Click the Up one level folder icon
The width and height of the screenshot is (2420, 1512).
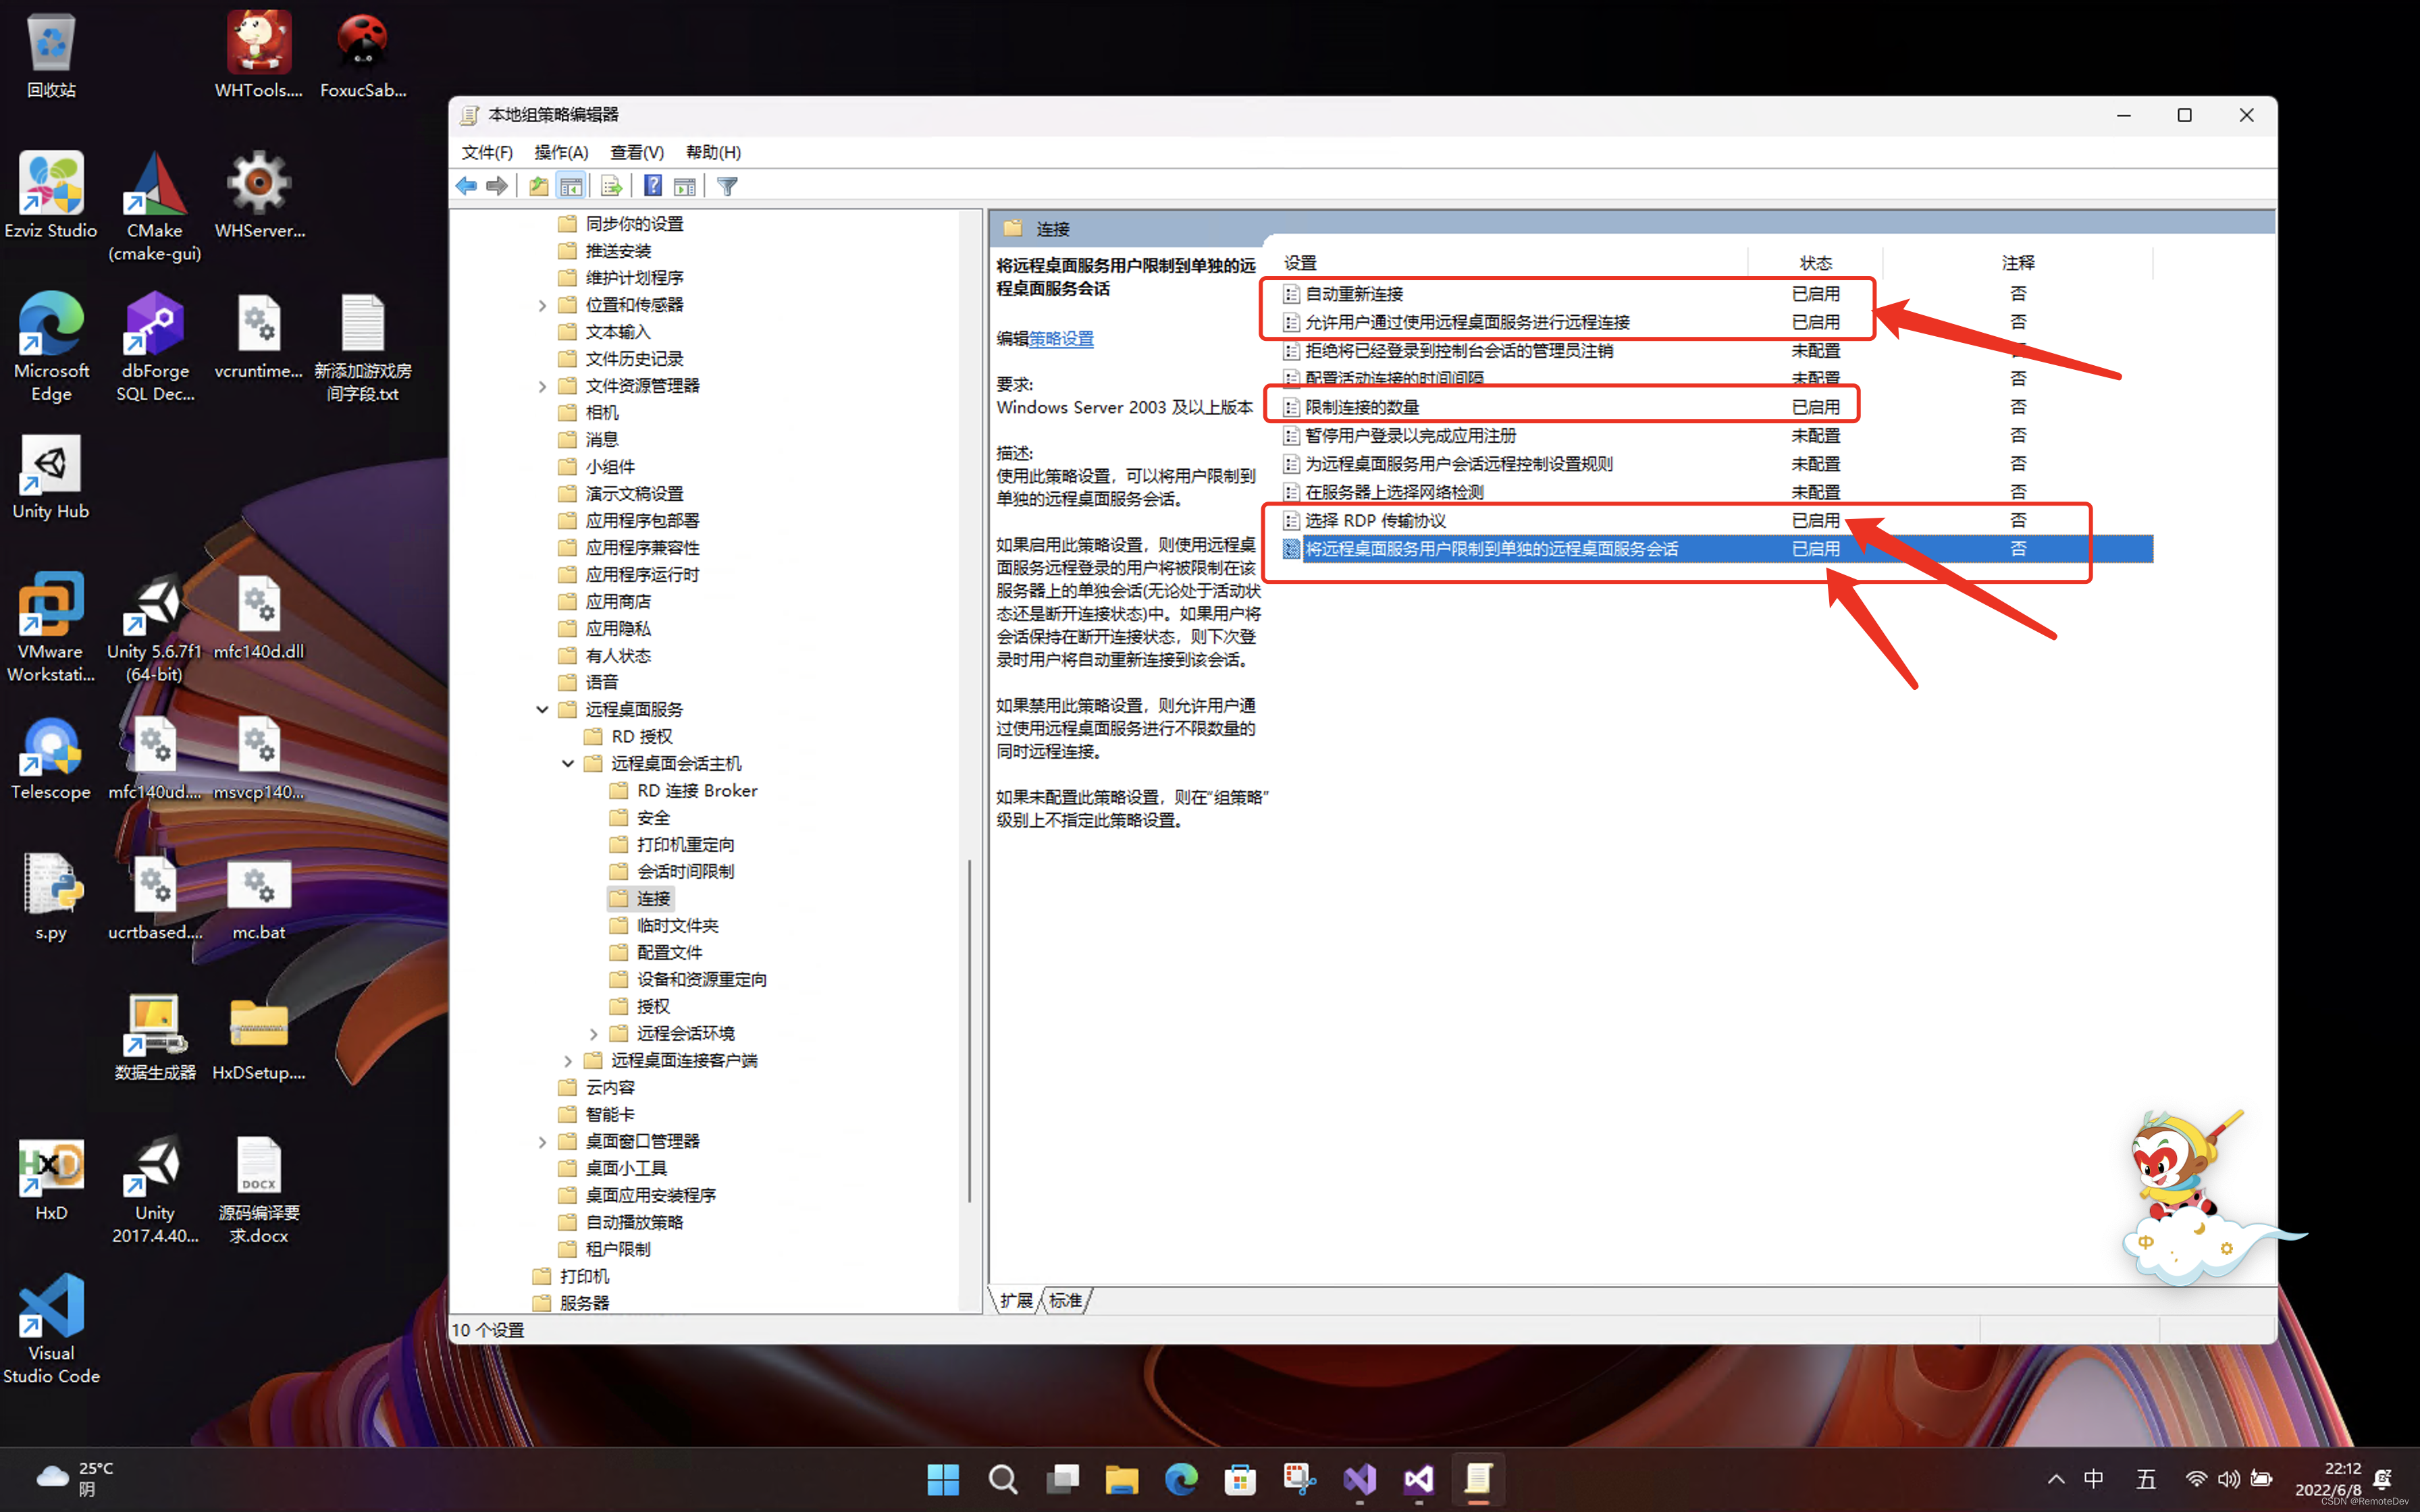click(x=538, y=186)
